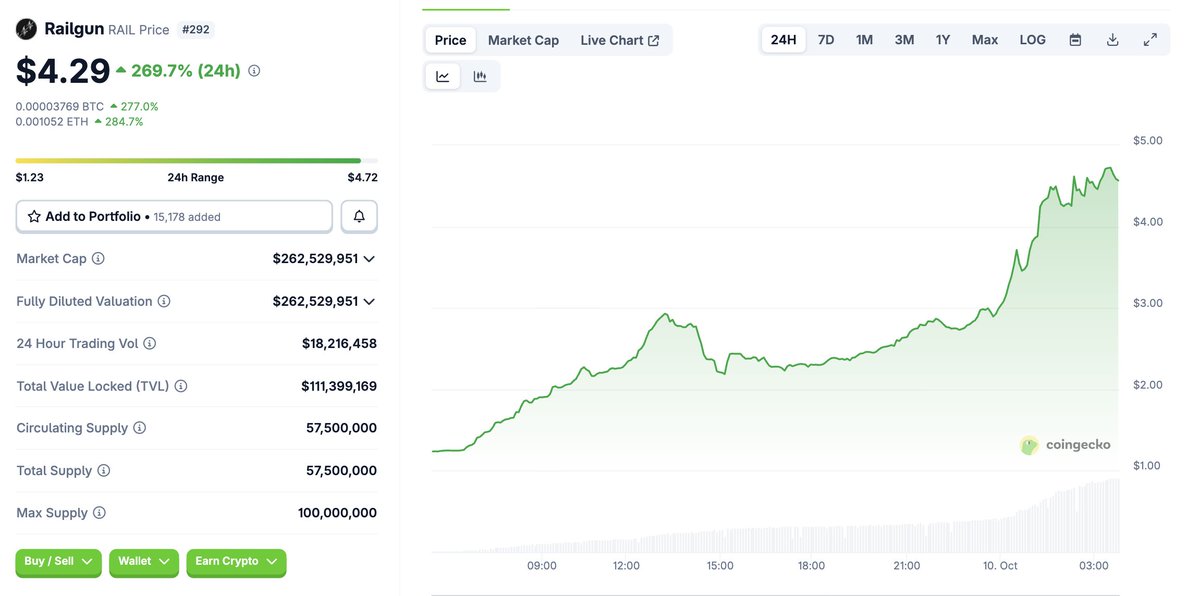Open the Wallet dropdown

click(x=144, y=562)
